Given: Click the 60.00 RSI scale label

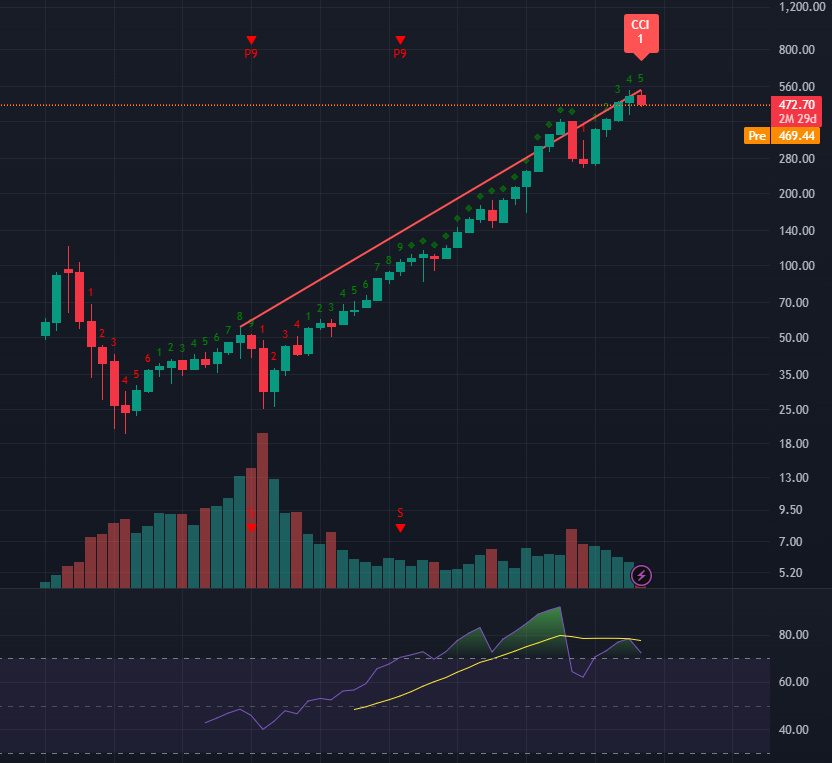Looking at the screenshot, I should 794,682.
